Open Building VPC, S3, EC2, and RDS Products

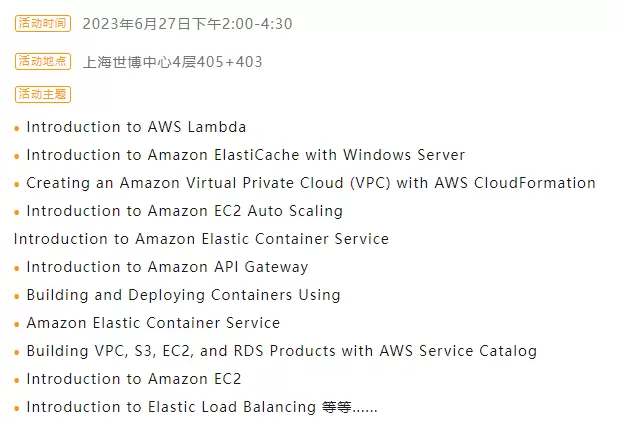(x=281, y=351)
